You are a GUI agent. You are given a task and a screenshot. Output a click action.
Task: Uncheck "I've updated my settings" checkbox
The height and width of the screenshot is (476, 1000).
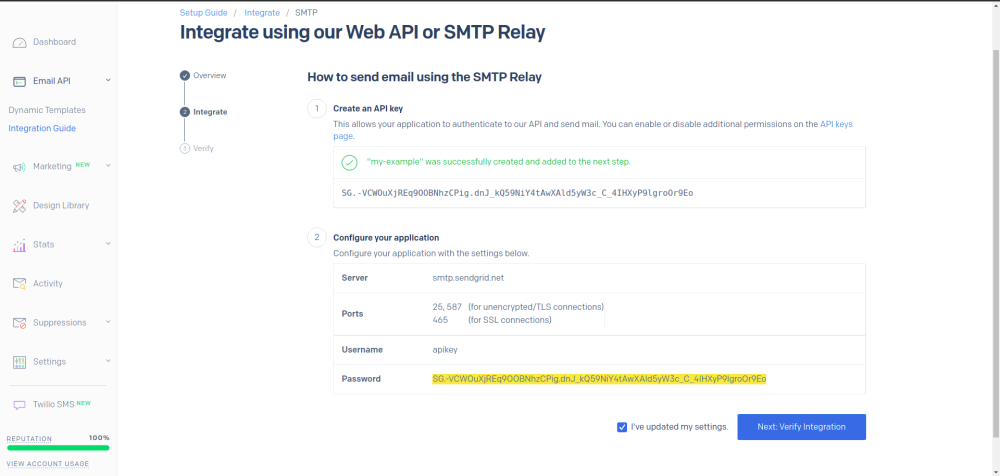622,427
